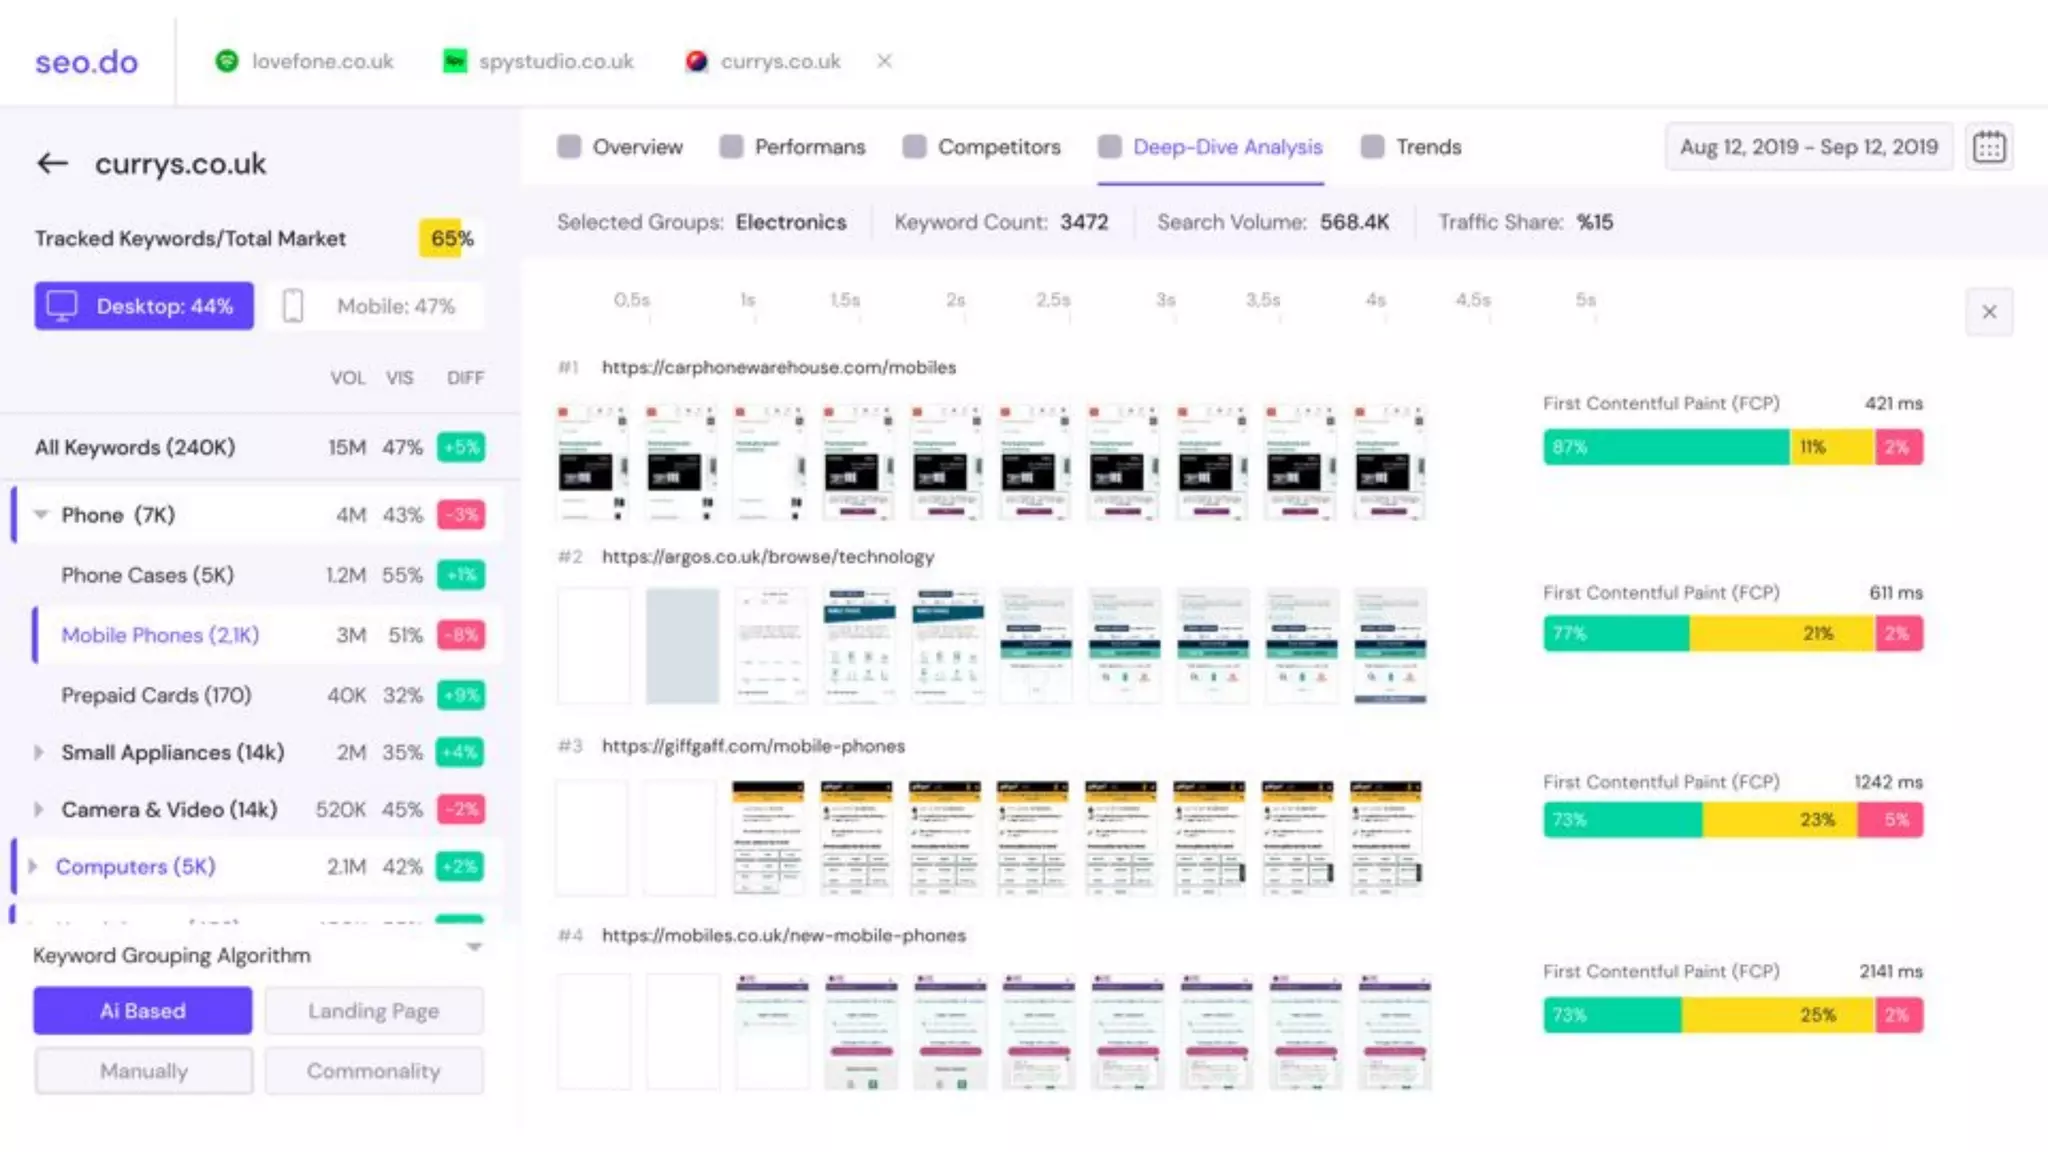Open the calendar date picker icon

(1989, 147)
